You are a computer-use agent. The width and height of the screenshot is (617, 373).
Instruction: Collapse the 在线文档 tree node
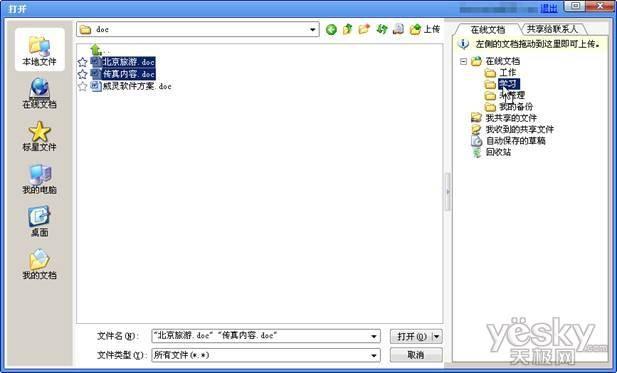tap(464, 61)
